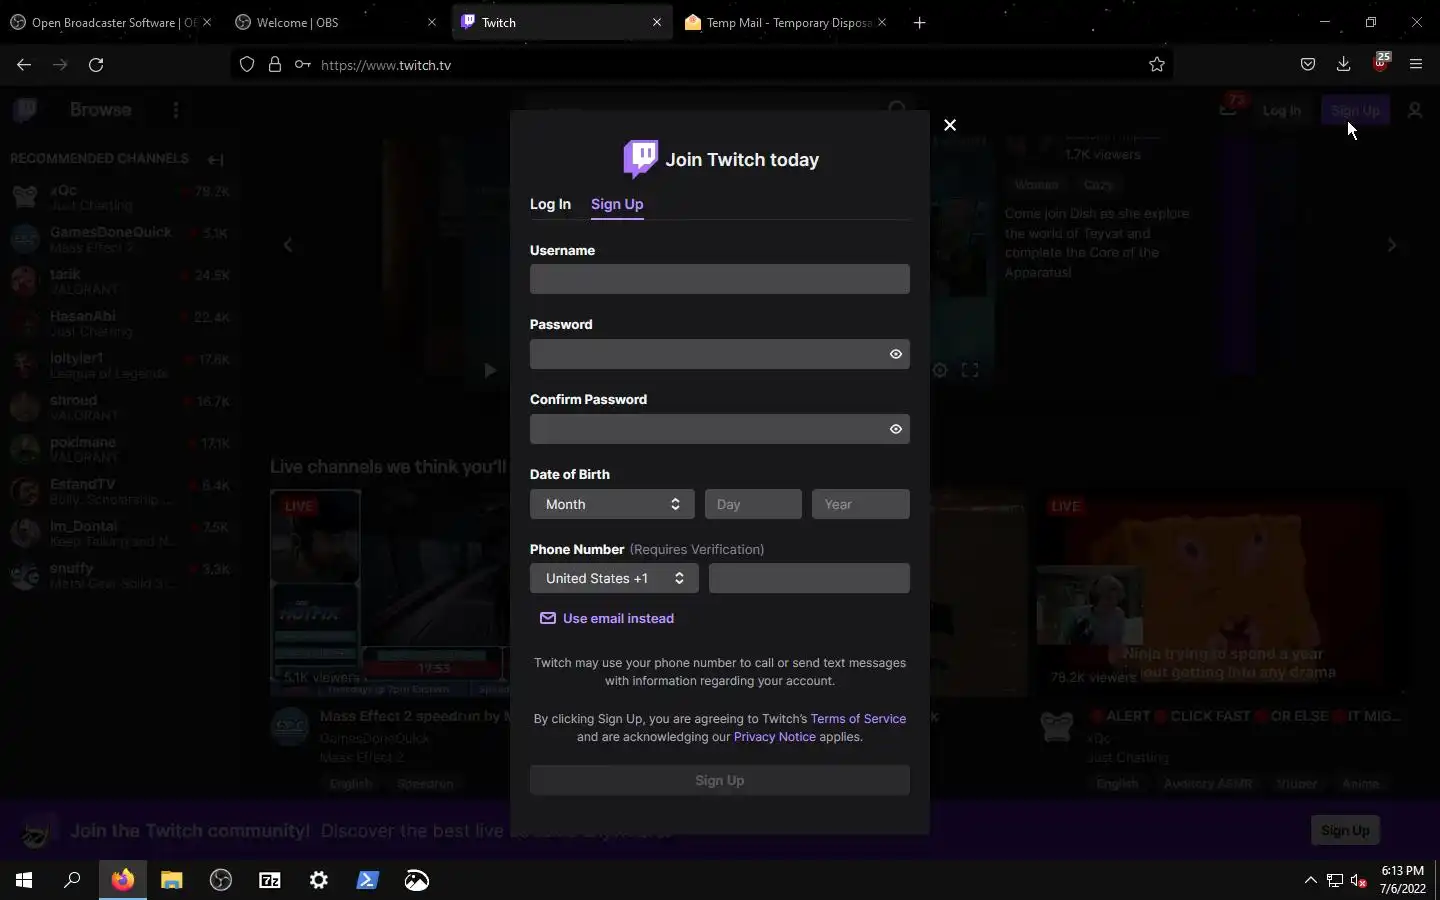Click the Firefox taskbar icon
1440x900 pixels.
pos(122,880)
